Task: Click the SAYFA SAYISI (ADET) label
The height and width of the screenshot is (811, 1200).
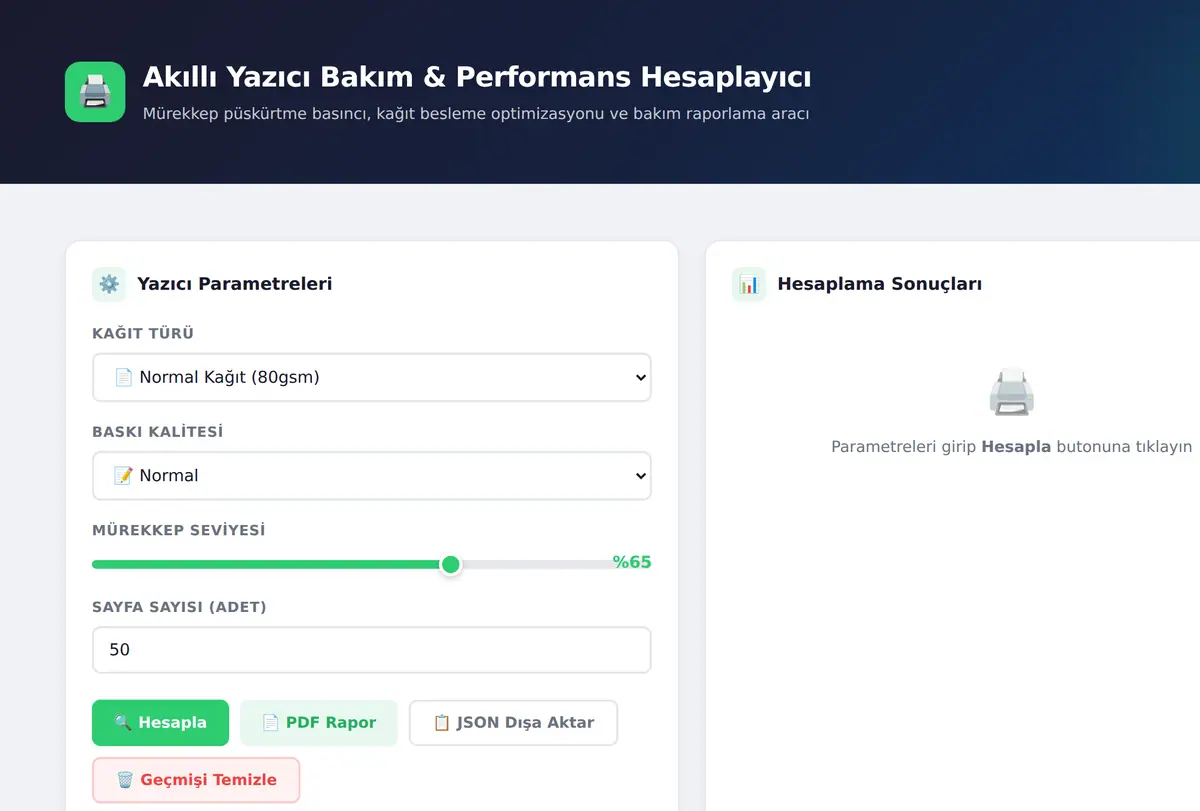Action: coord(179,607)
